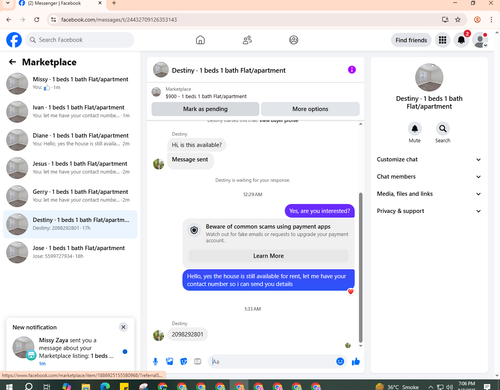Click the Aa message input field
This screenshot has height=390, width=500.
coord(272,362)
